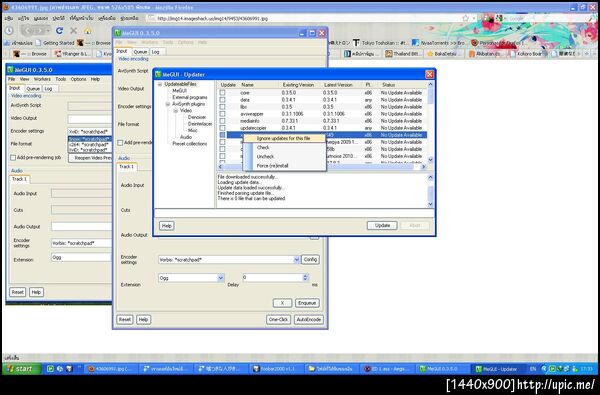Adjust the Delay spinner arrows
Viewport: 600px width, 395px height.
[x=305, y=277]
